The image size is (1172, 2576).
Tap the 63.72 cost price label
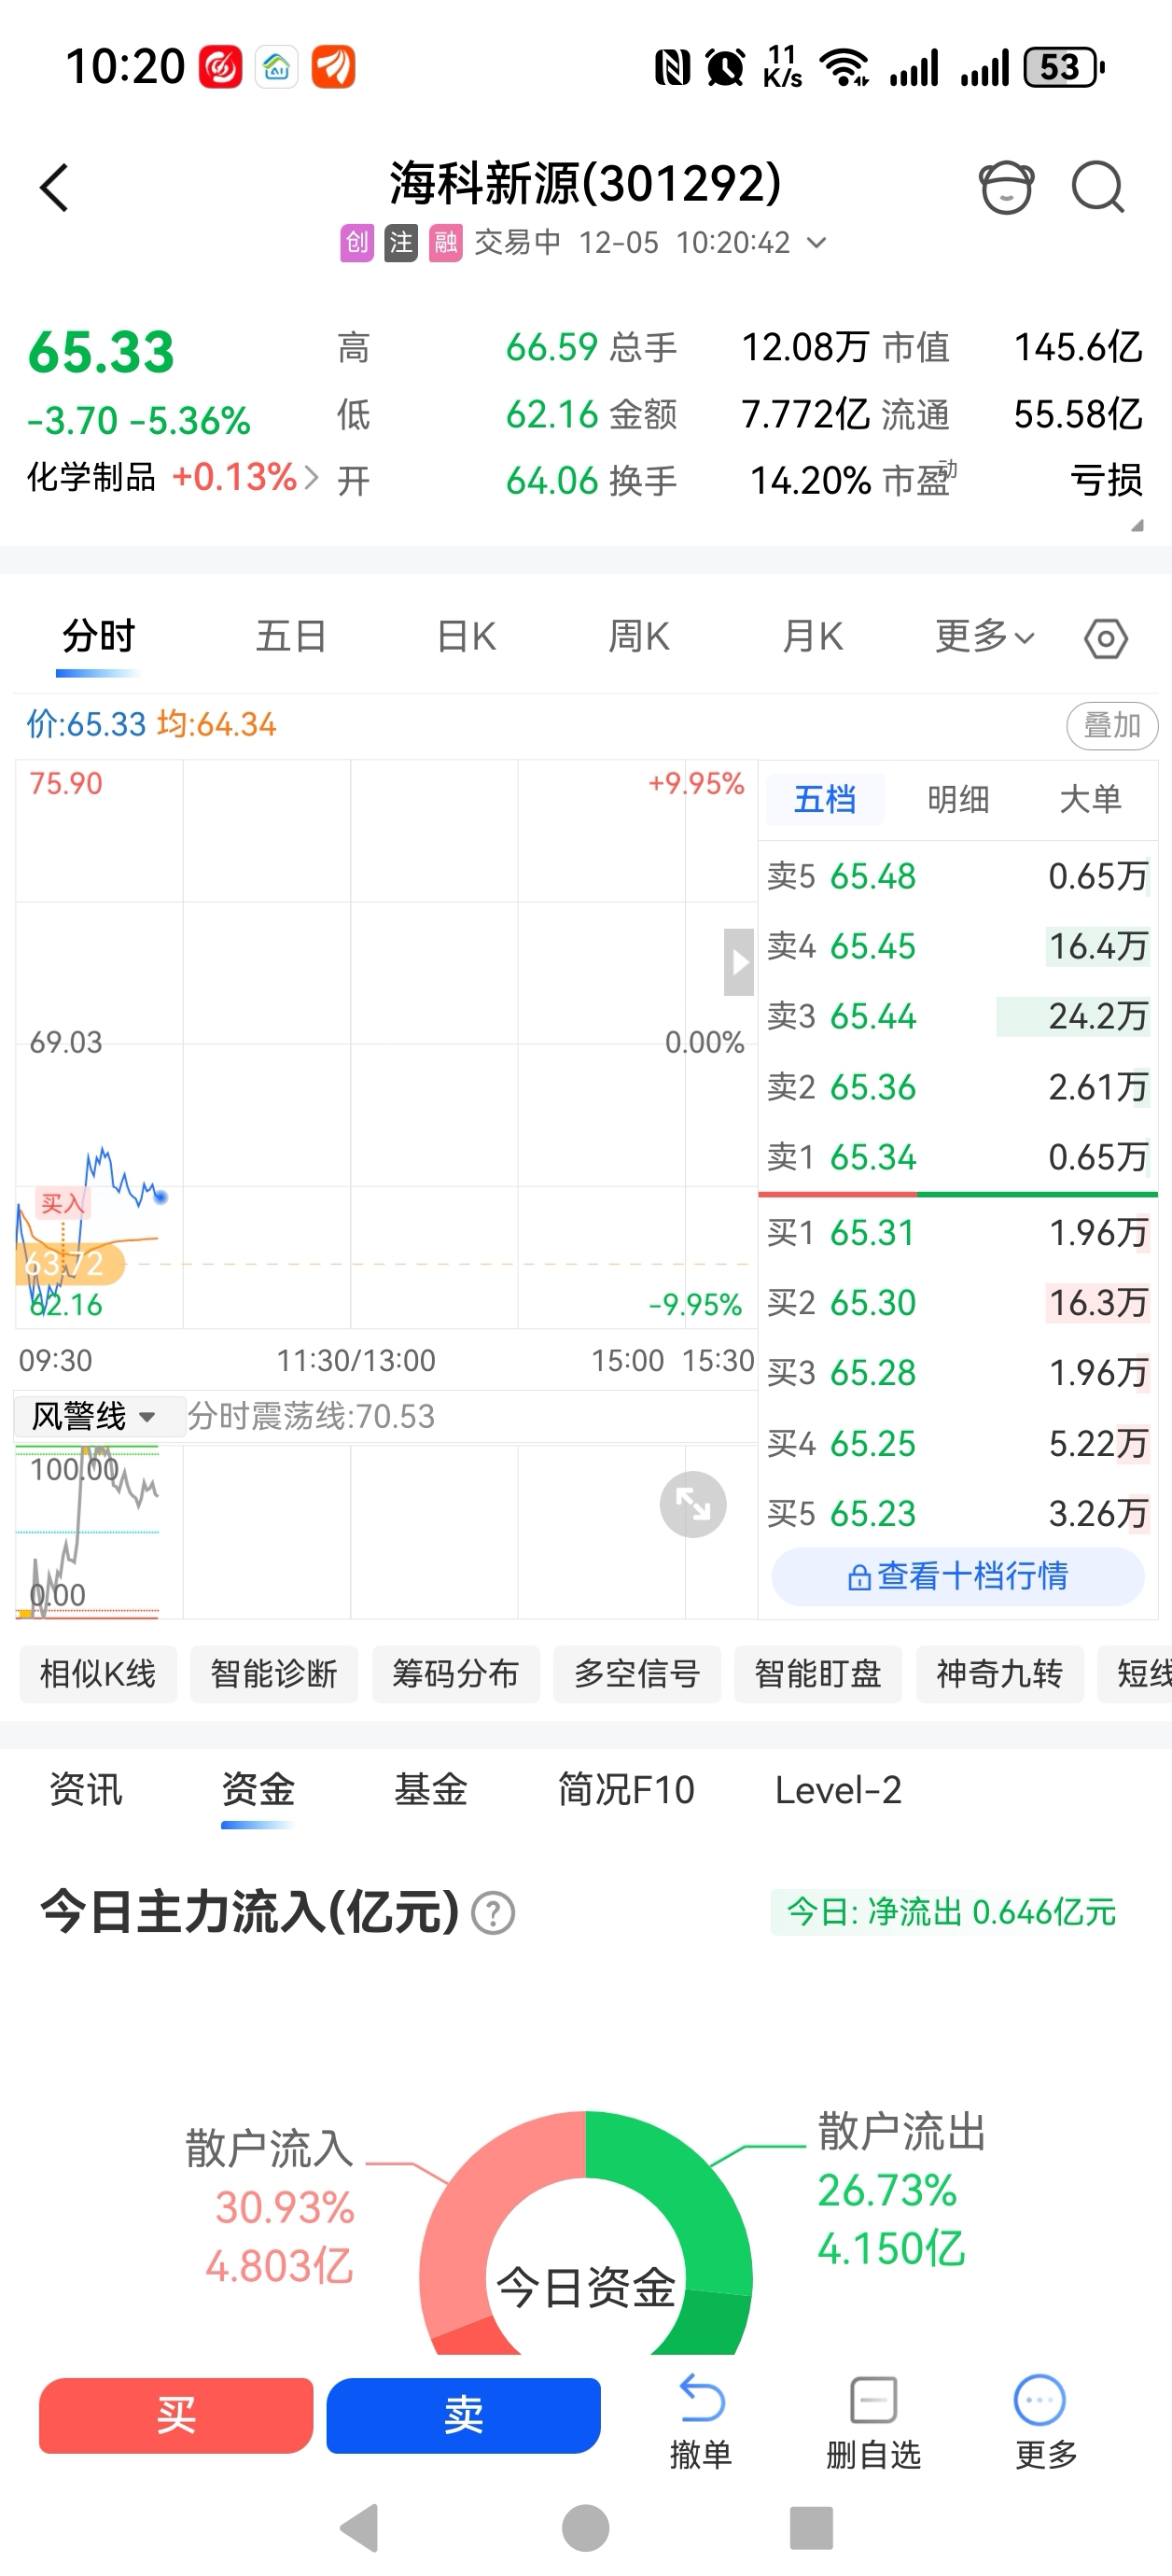68,1264
